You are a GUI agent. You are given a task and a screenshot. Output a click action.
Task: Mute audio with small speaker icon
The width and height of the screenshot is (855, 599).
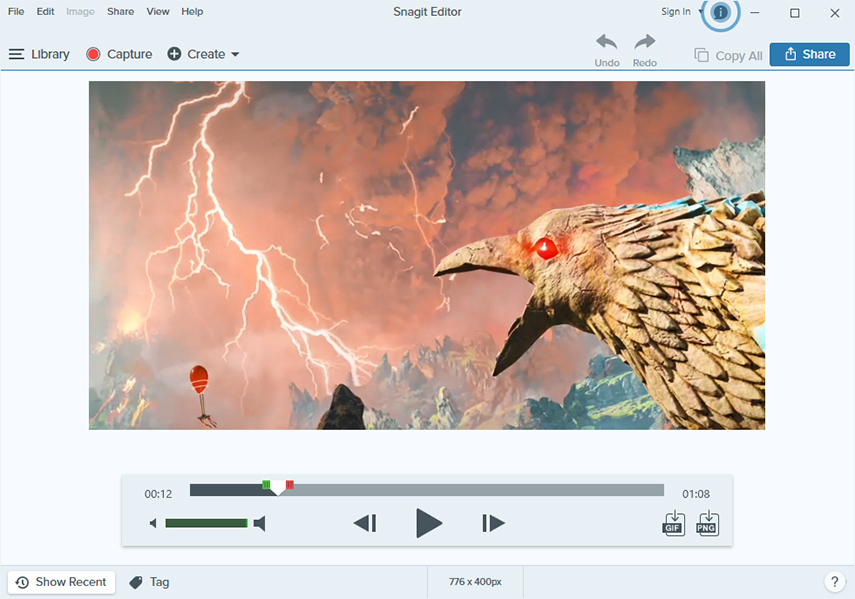pos(153,523)
